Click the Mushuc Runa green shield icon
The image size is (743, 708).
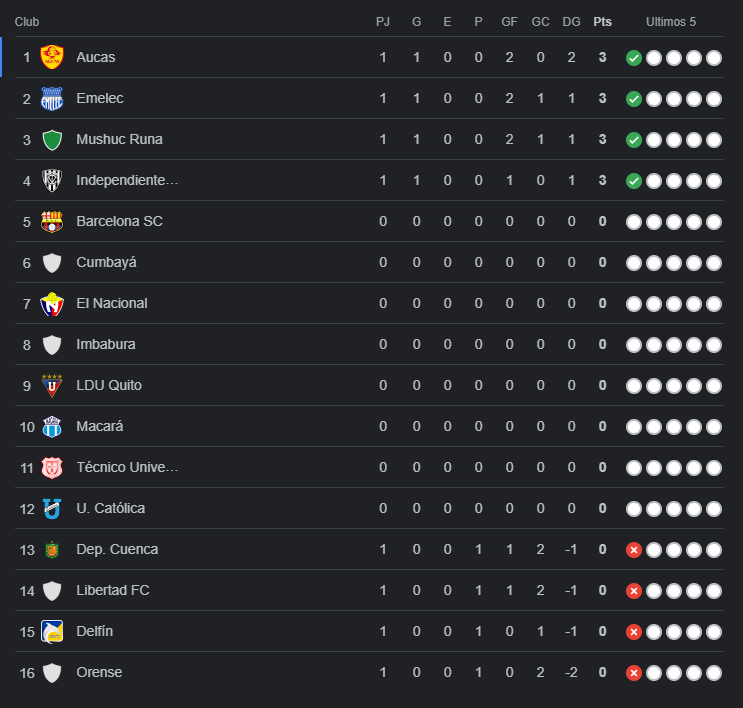click(52, 140)
